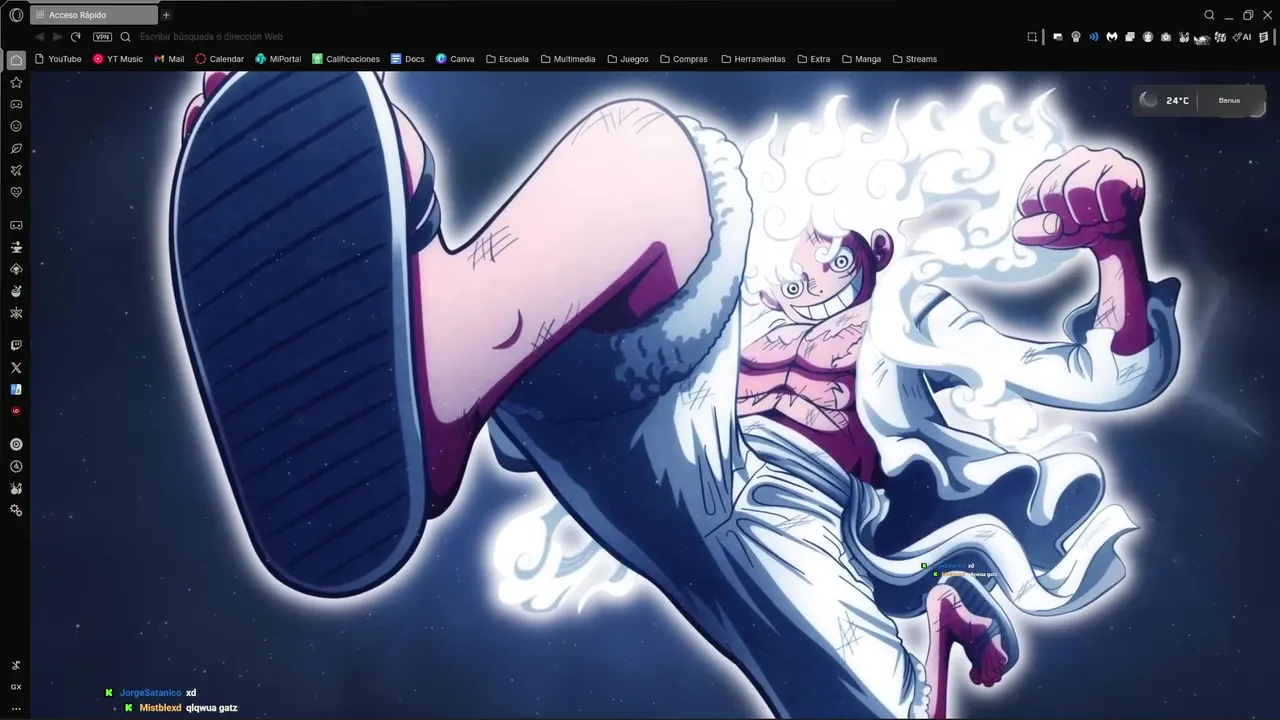This screenshot has height=720, width=1280.
Task: Open the Juegos bookmarks folder
Action: [628, 59]
